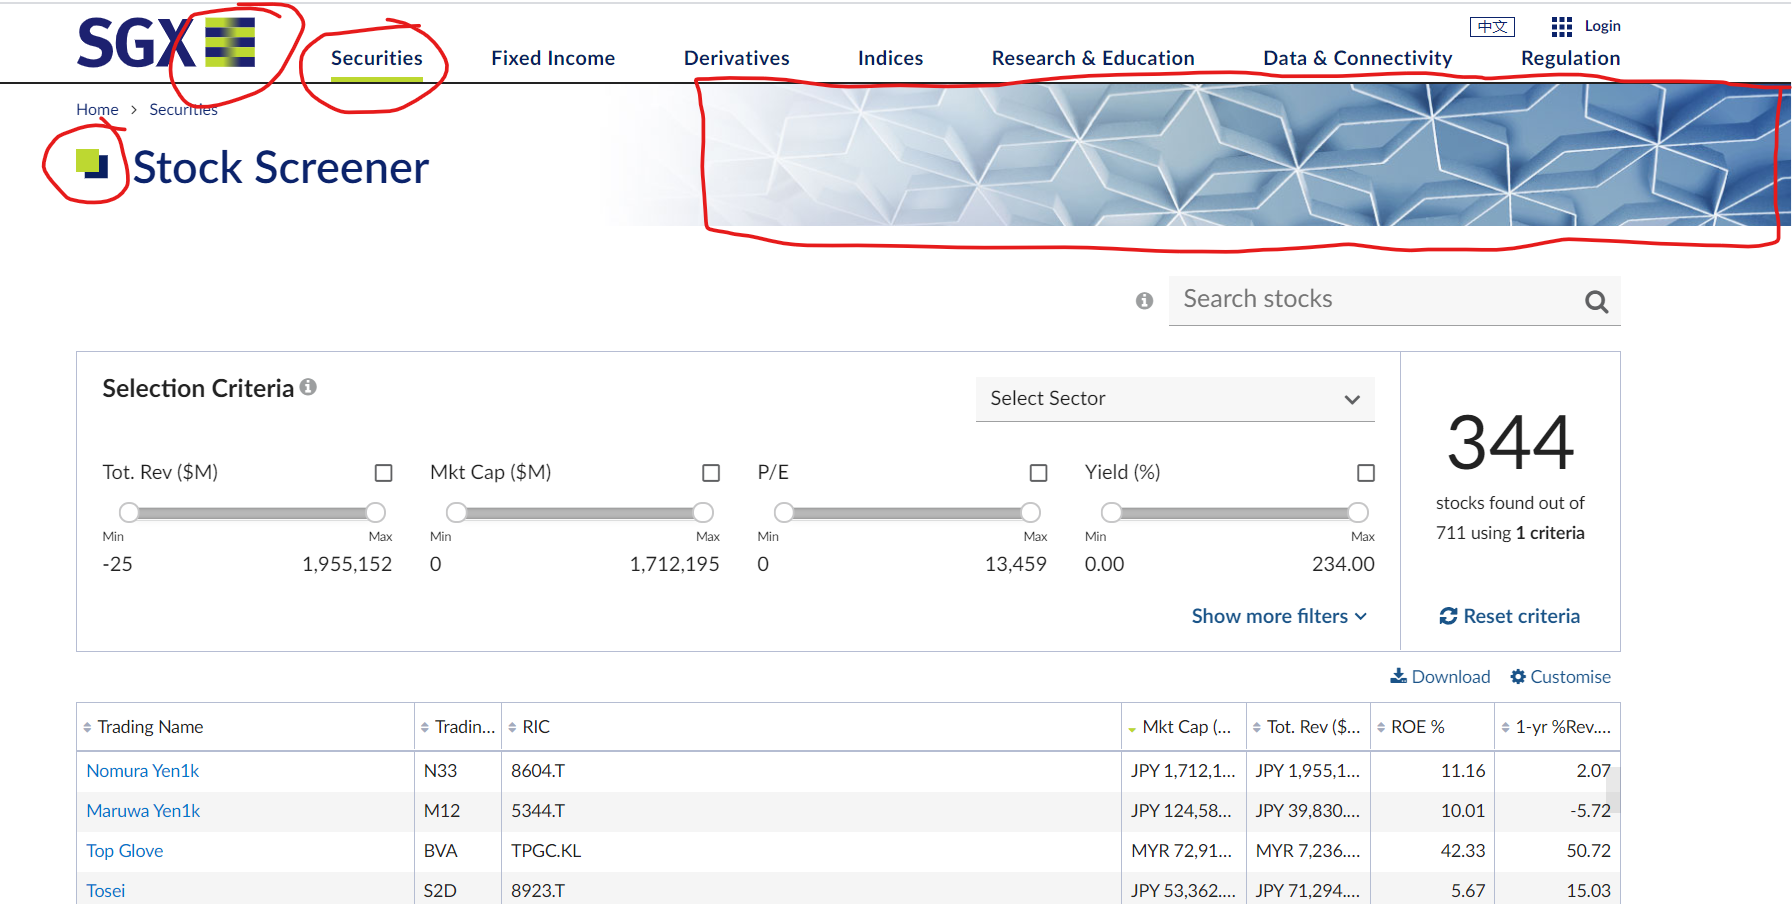
Task: Click the results table vertical scrollbar
Action: tap(1613, 790)
